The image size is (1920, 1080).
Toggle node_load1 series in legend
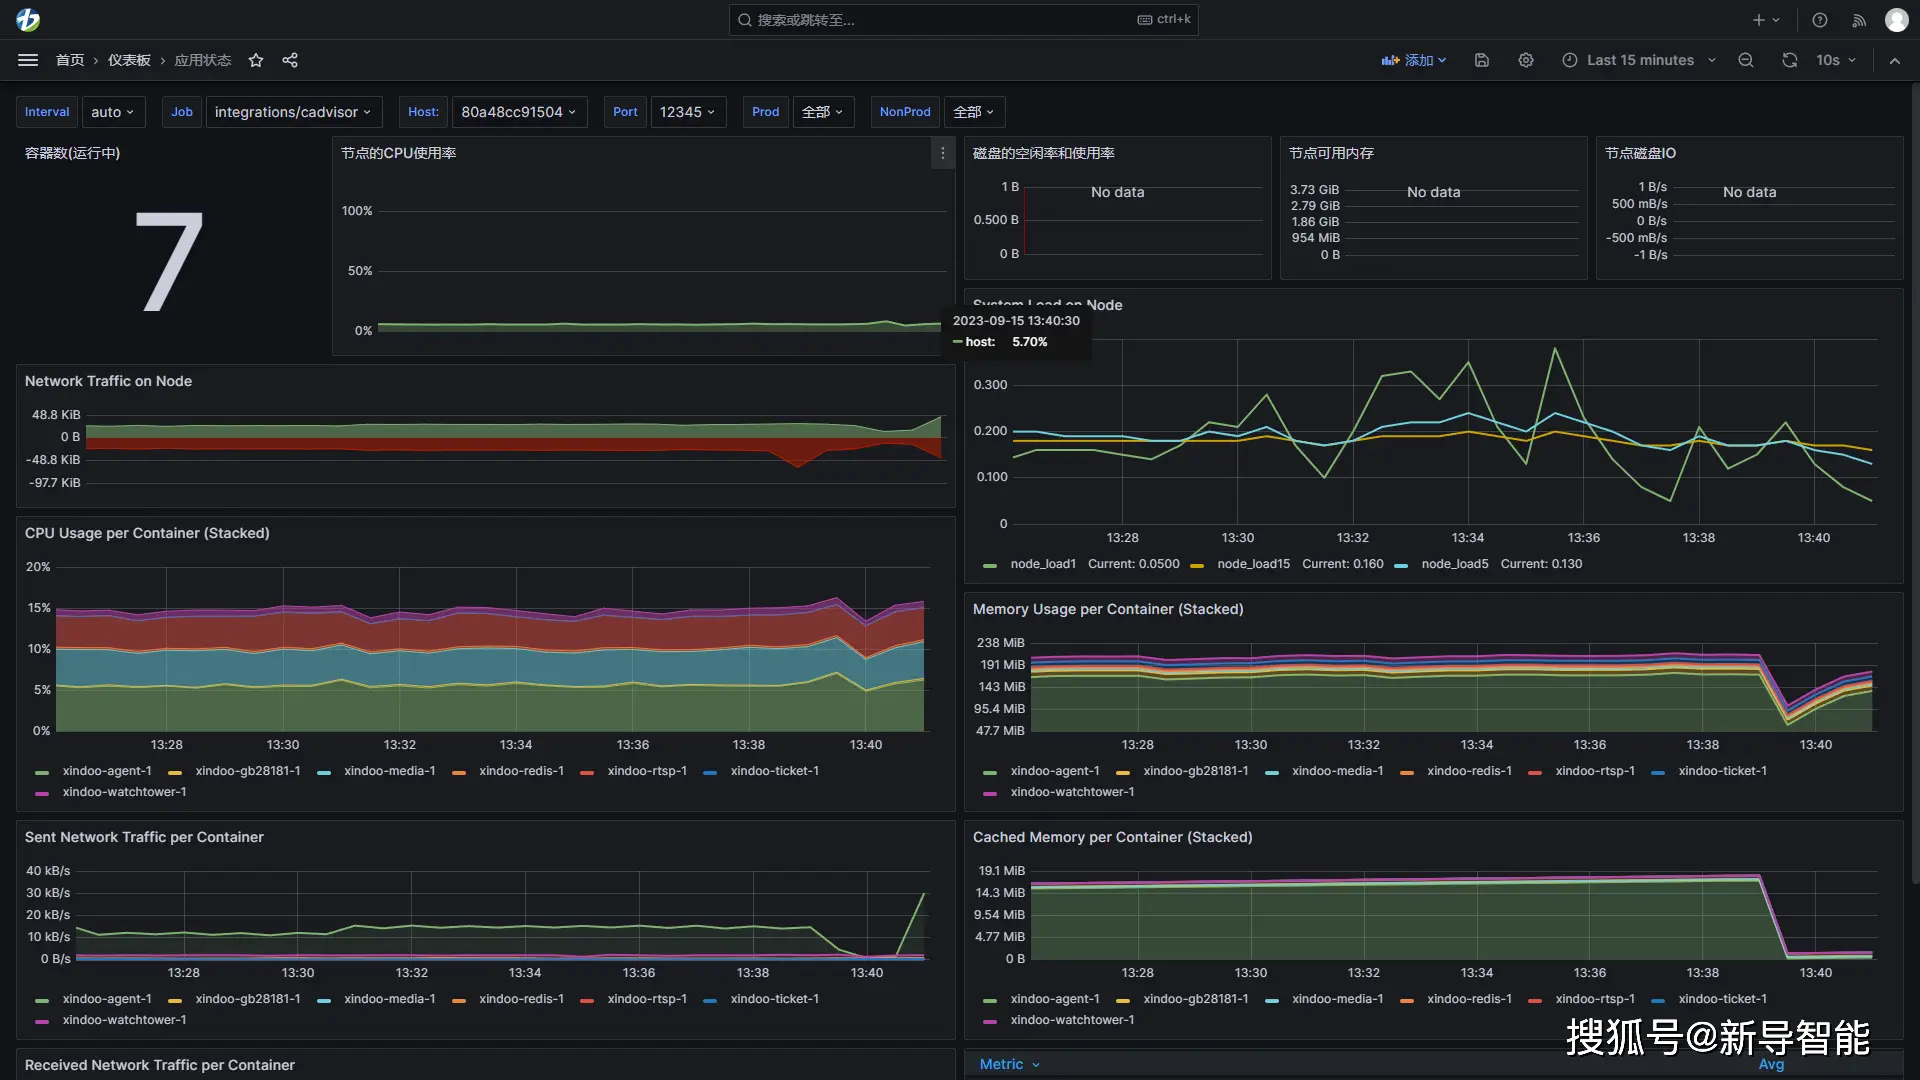pyautogui.click(x=1042, y=564)
